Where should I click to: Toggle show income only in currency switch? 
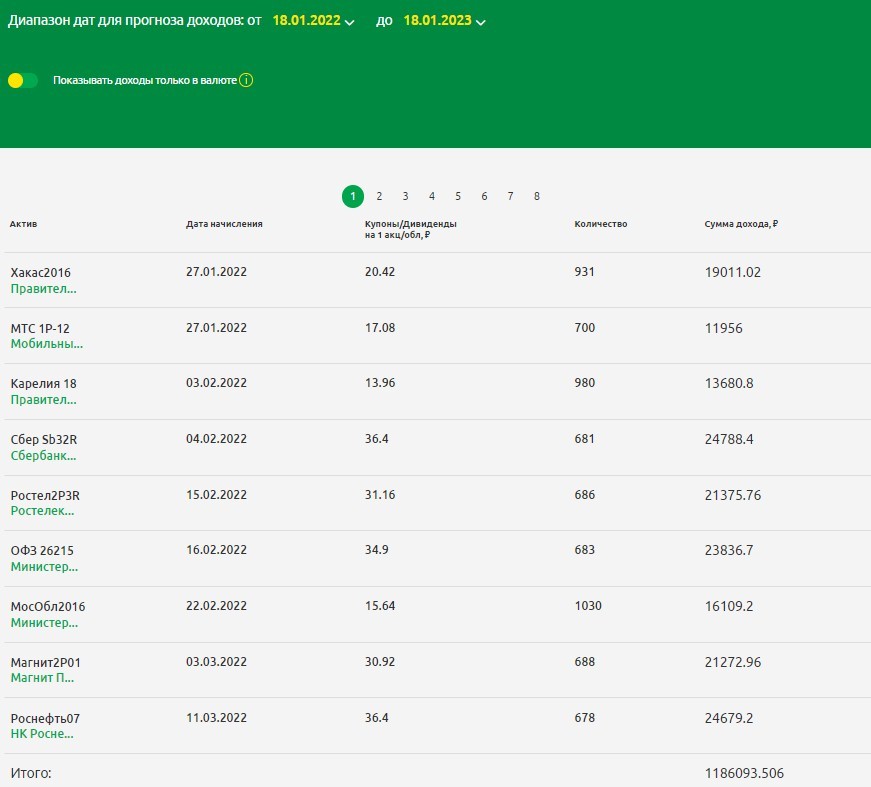[22, 80]
